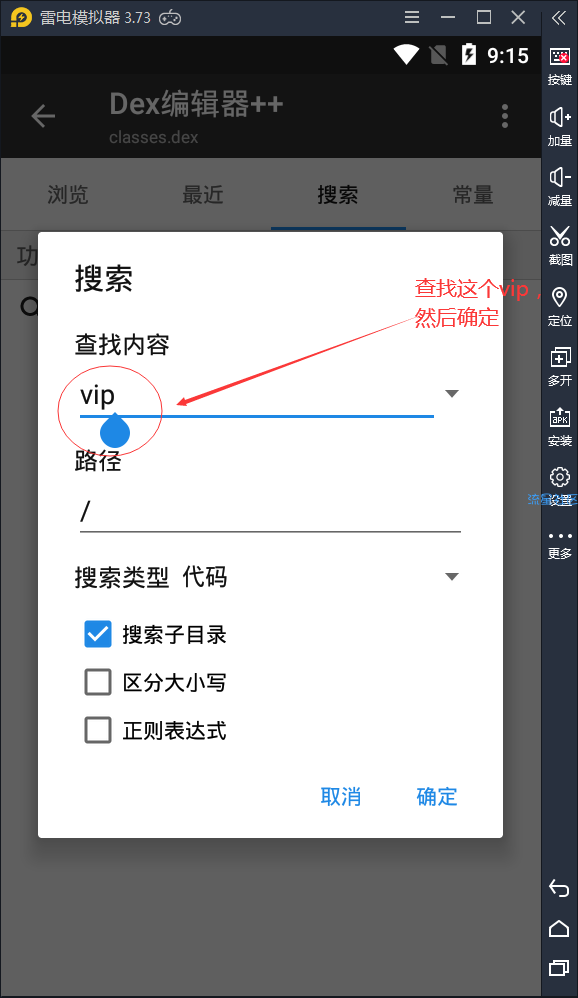Click the 路径 path input field
Image resolution: width=578 pixels, height=998 pixels.
[270, 512]
